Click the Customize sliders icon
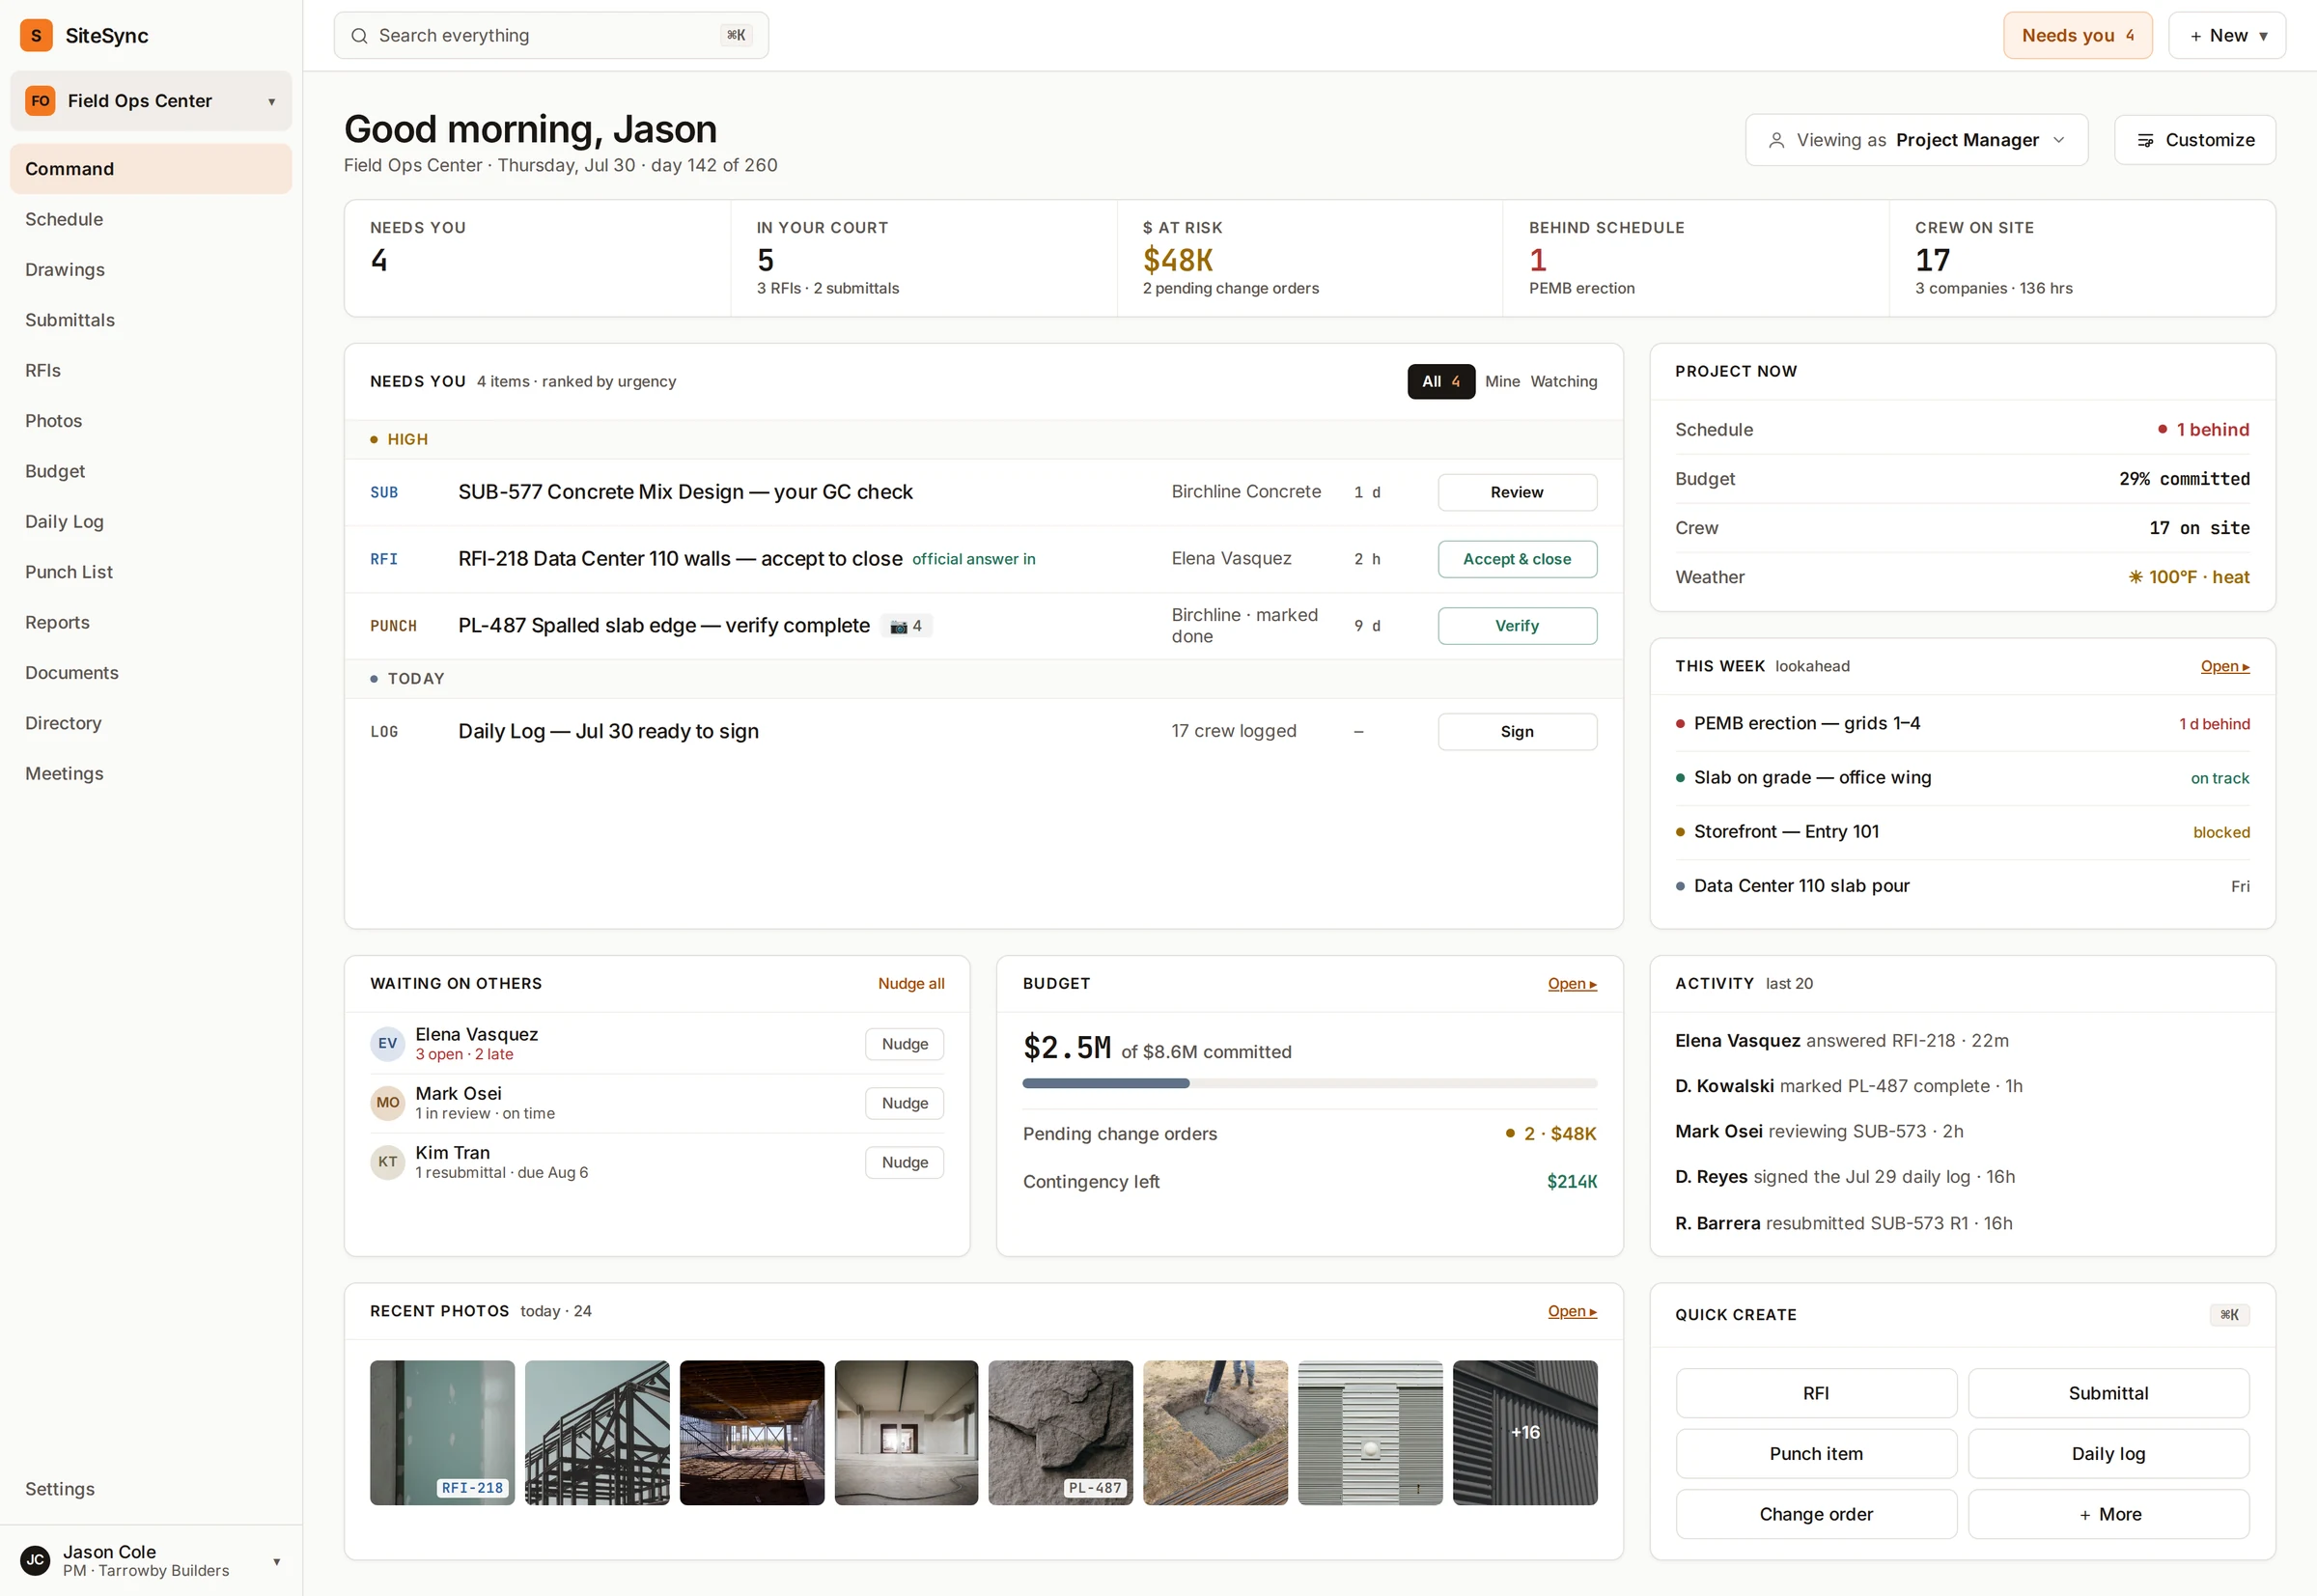 [x=2145, y=140]
